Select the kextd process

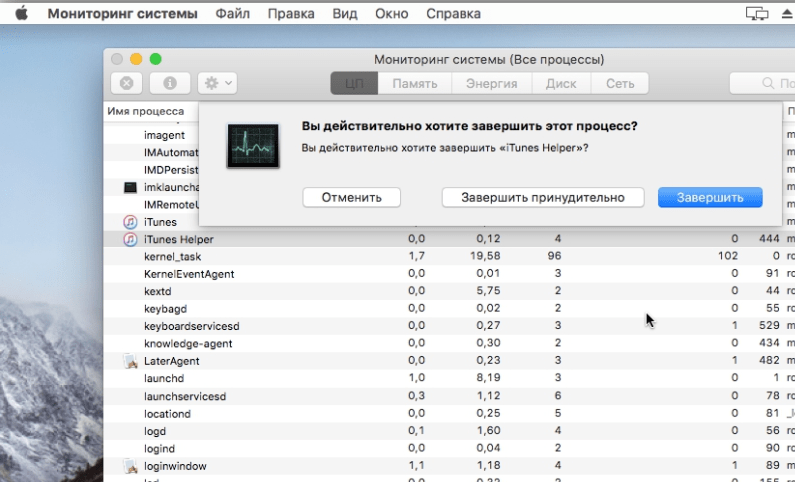point(158,291)
